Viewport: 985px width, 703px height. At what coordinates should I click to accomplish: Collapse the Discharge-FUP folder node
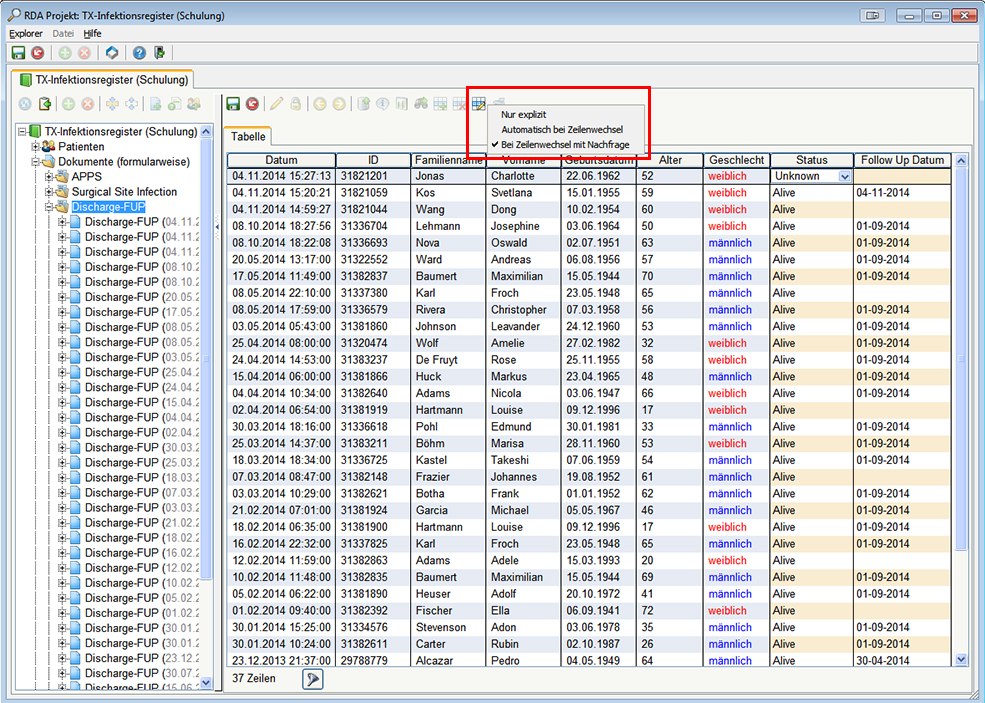coord(49,207)
